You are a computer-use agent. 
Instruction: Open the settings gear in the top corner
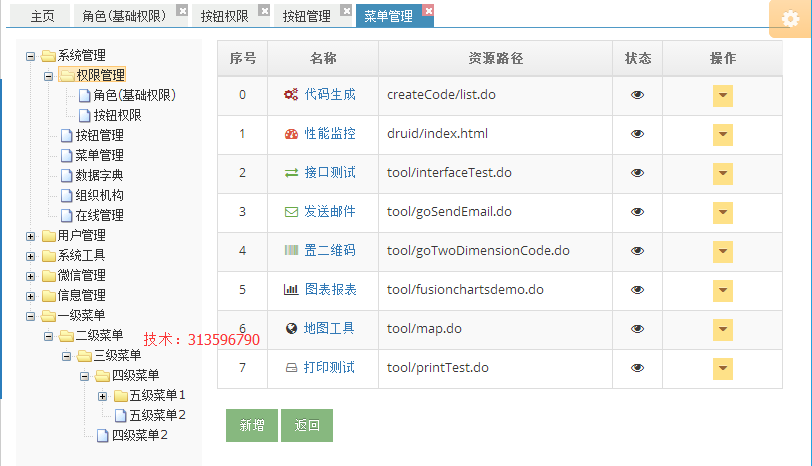pos(790,19)
